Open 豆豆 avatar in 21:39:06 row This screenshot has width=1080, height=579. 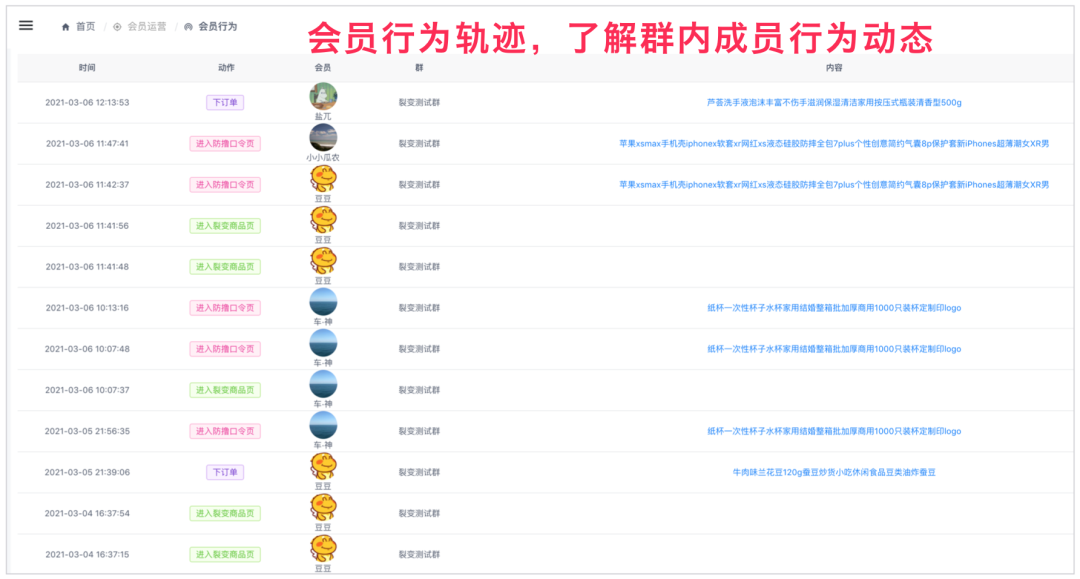tap(323, 466)
